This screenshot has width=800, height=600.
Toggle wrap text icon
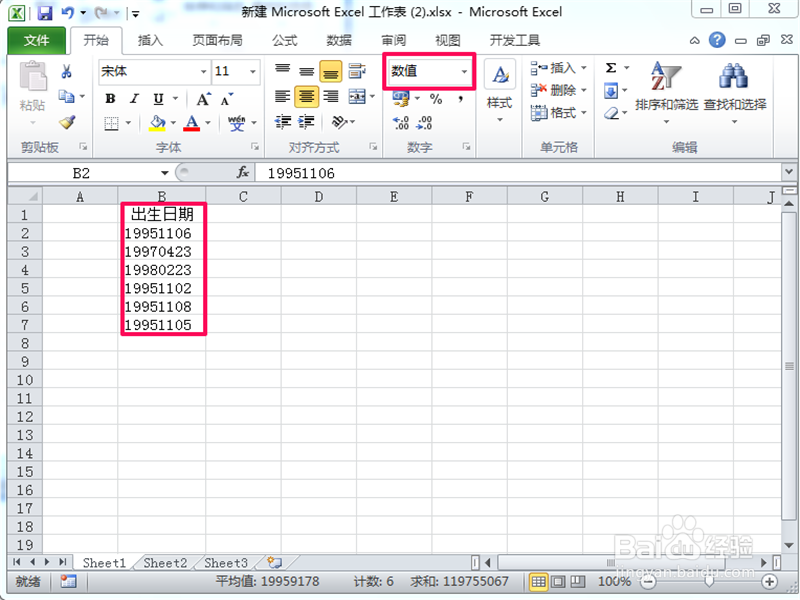point(357,71)
